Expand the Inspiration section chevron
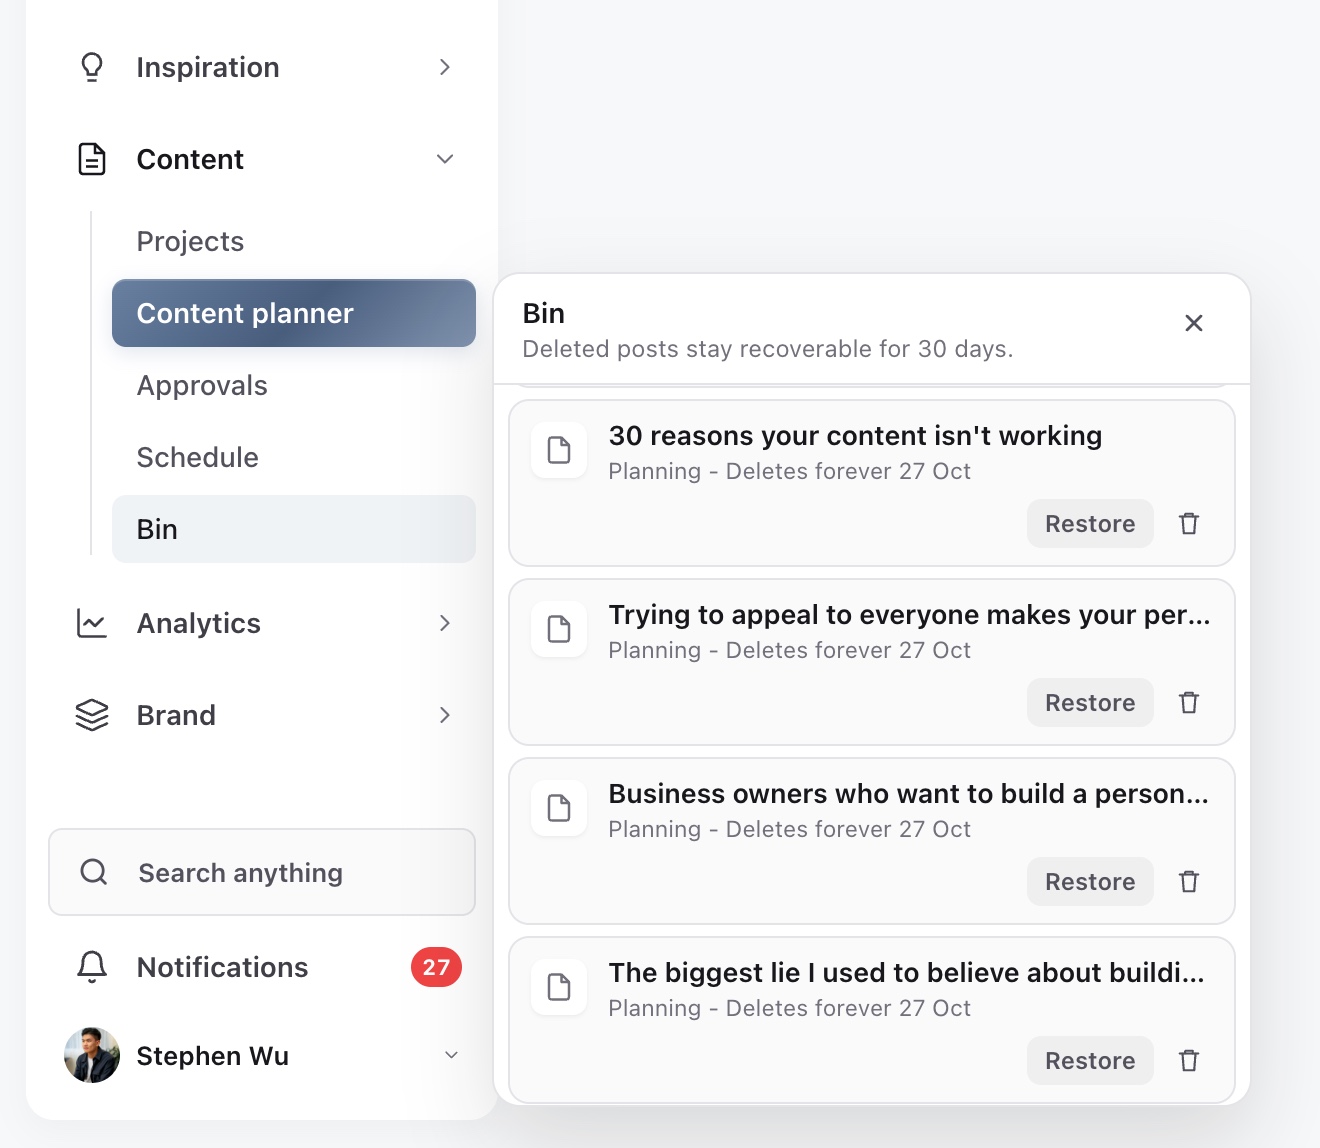 tap(445, 67)
